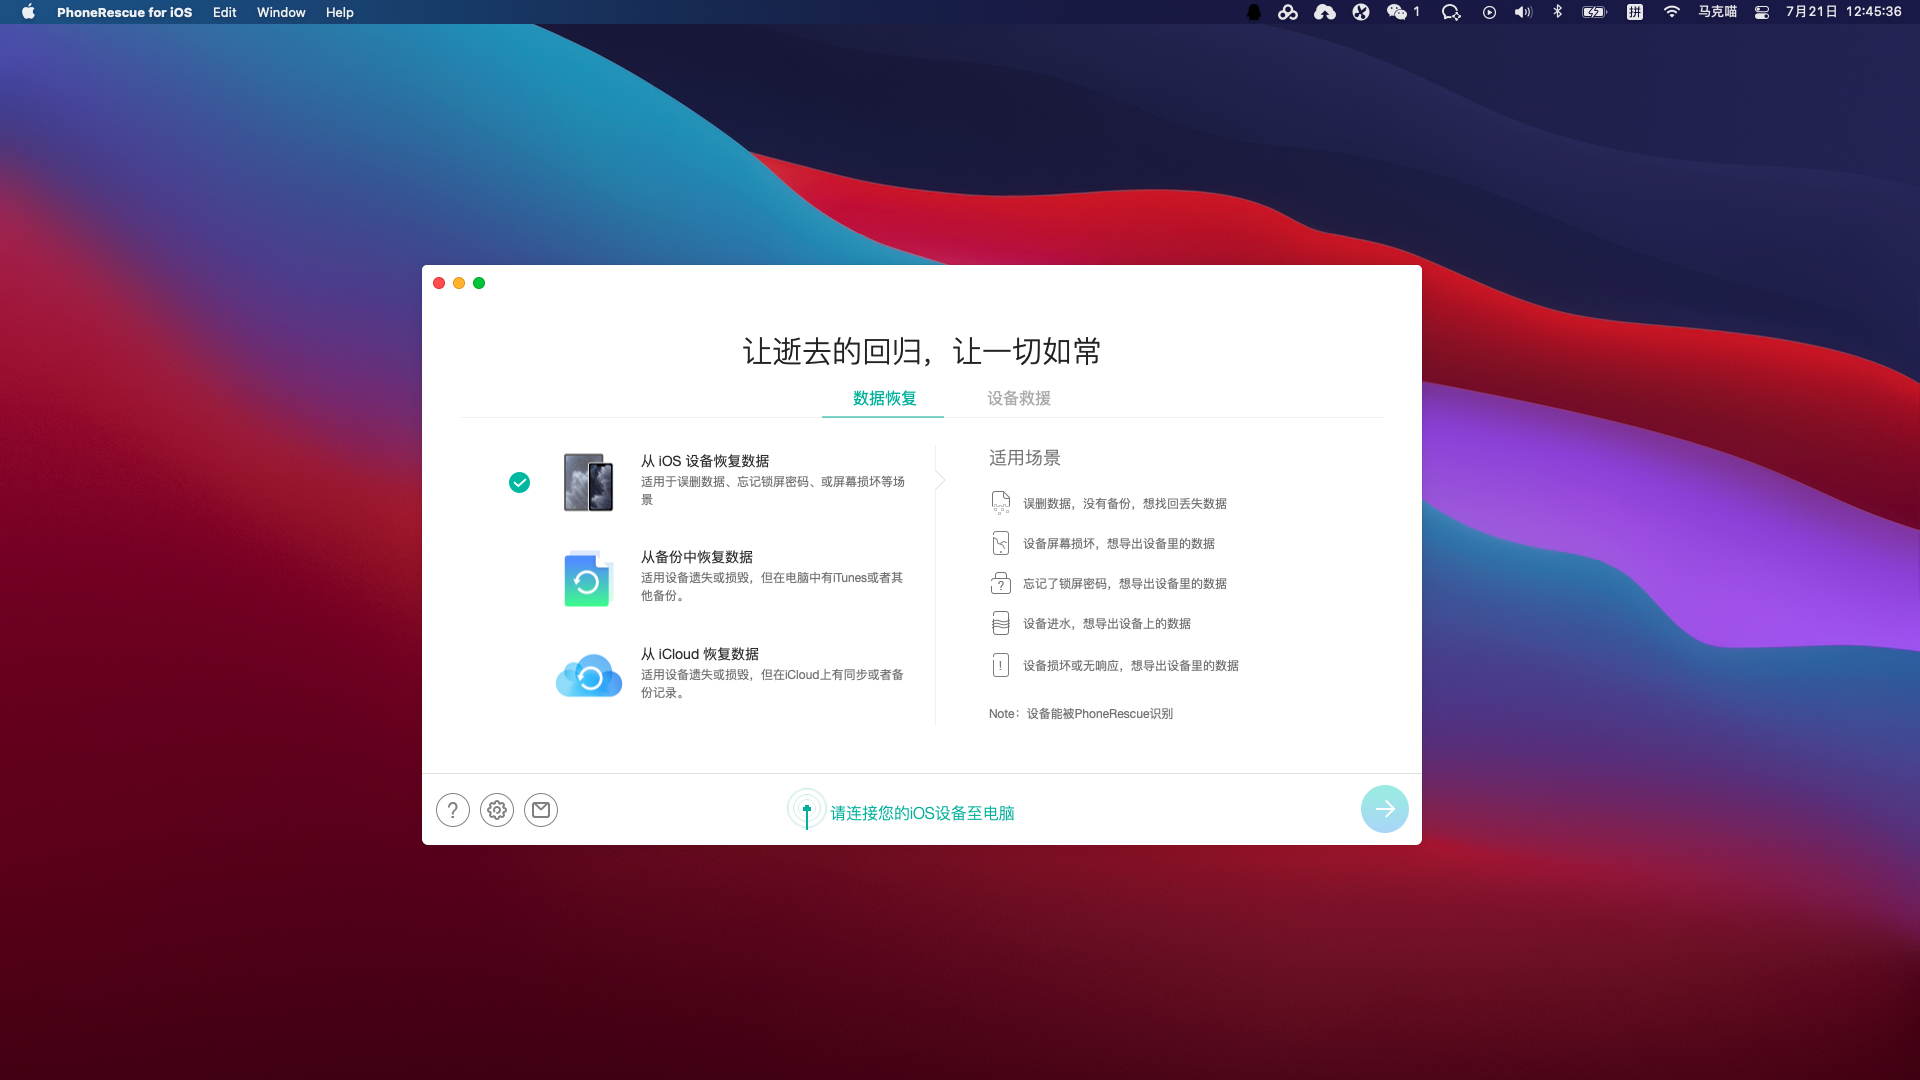The image size is (1920, 1080).
Task: Click the input method grid icon
Action: click(x=1635, y=12)
